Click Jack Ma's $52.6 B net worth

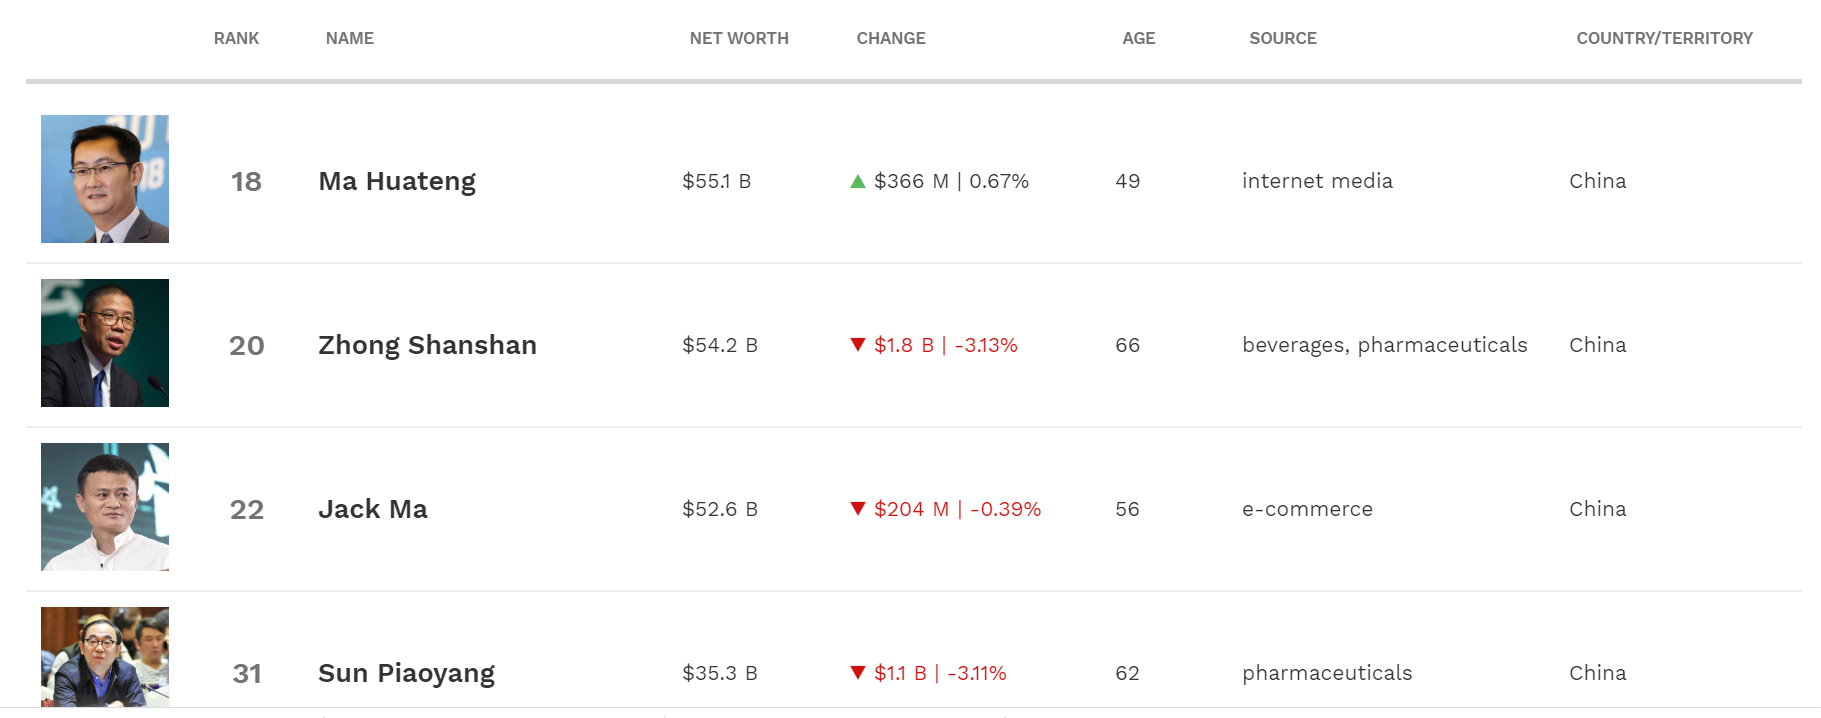(x=720, y=509)
